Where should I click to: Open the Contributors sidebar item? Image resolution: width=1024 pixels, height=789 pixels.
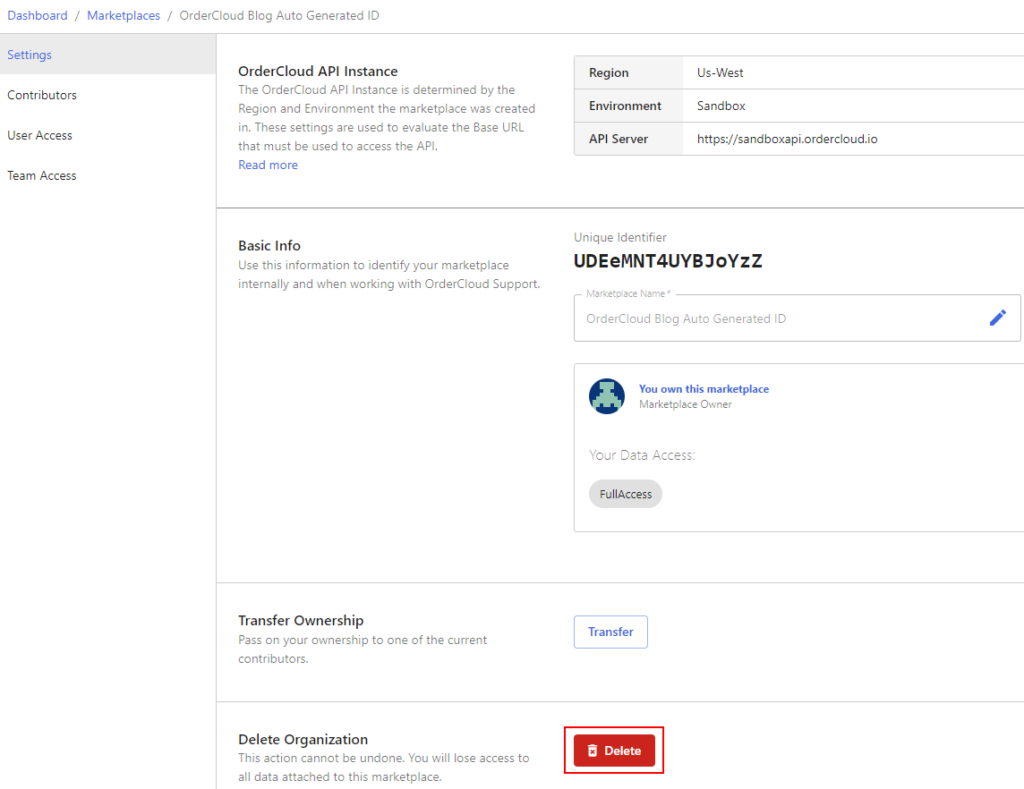[108, 95]
